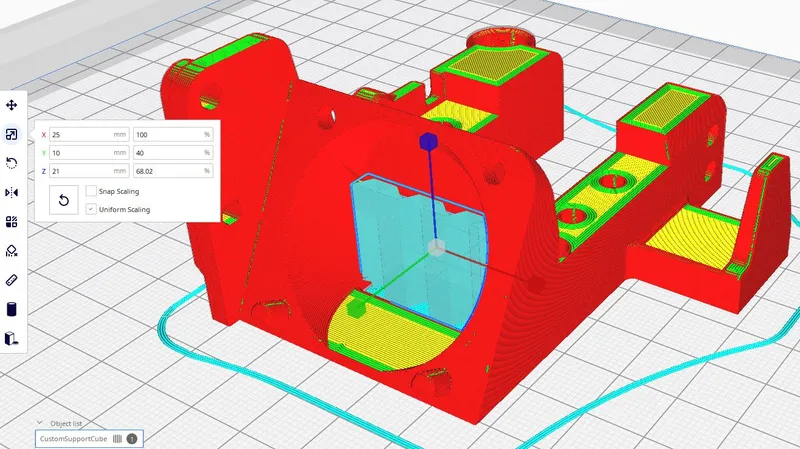Click the extruder number 1 badge
The image size is (800, 449).
tap(132, 438)
